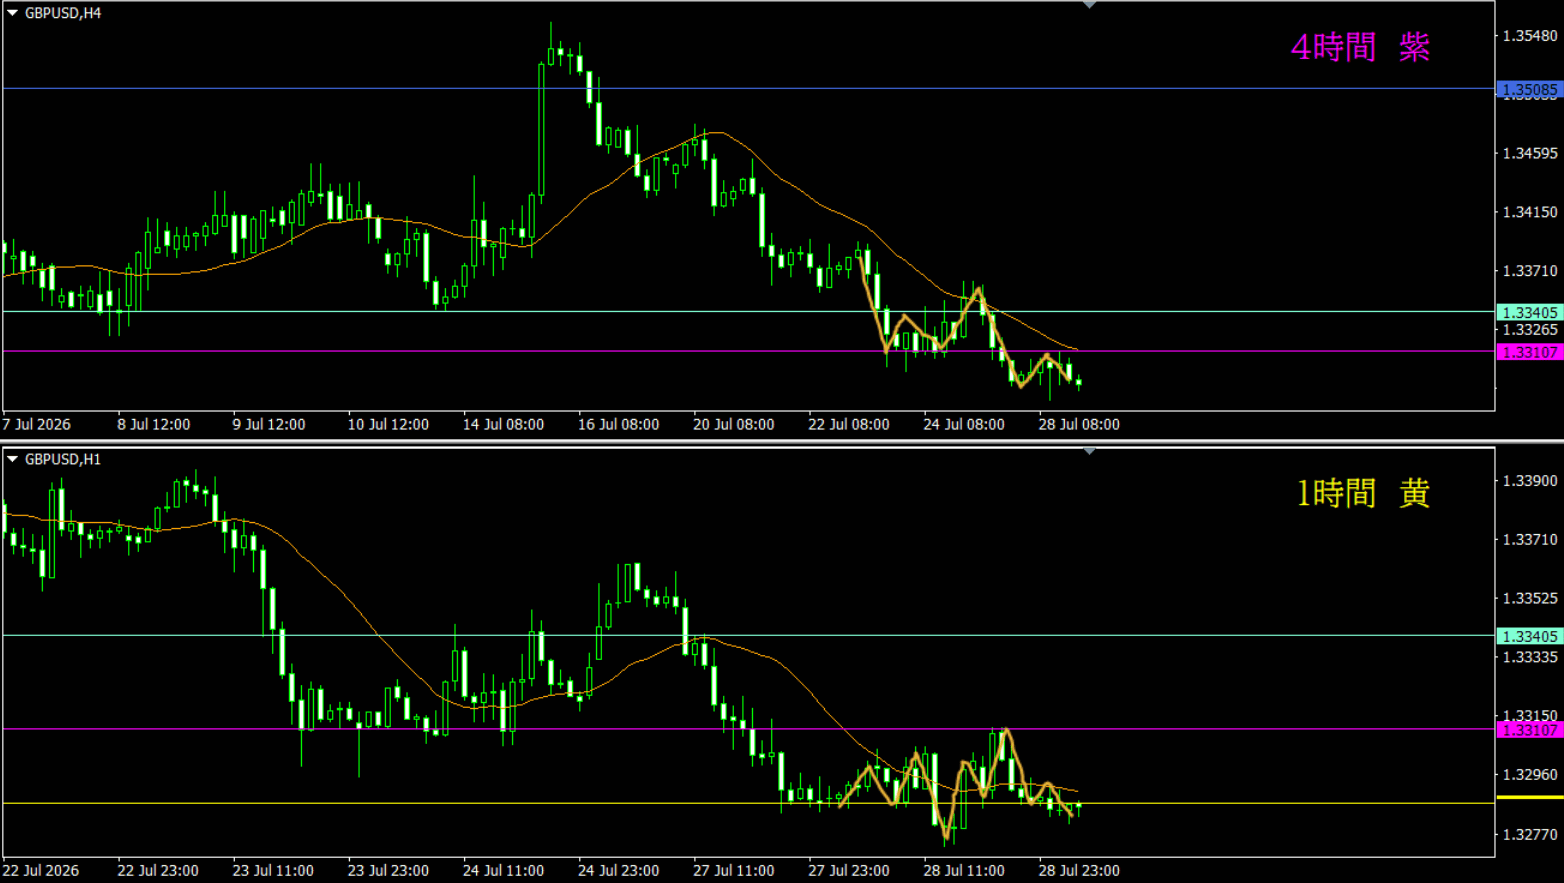1564x883 pixels.
Task: Select the yellow '1時間 黄' text label
Action: [1363, 493]
